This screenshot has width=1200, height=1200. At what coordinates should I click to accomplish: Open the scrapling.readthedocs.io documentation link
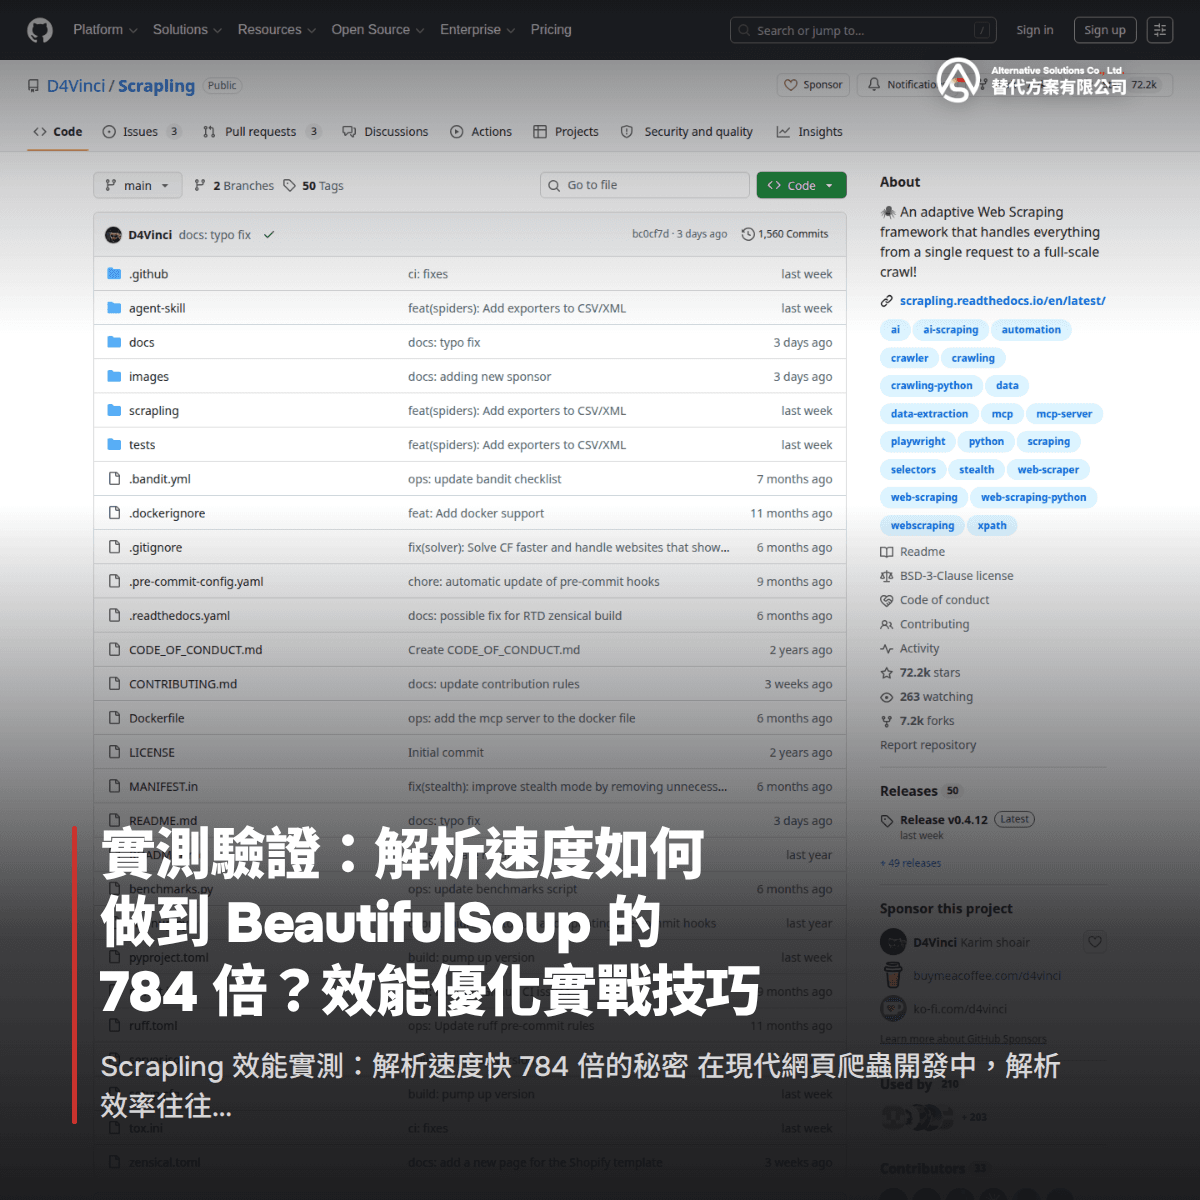(1002, 301)
